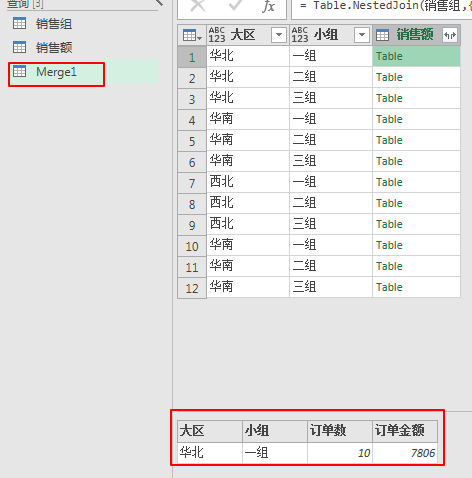Click the ABC123 data type icon of 小组
472x478 pixels.
coord(300,35)
